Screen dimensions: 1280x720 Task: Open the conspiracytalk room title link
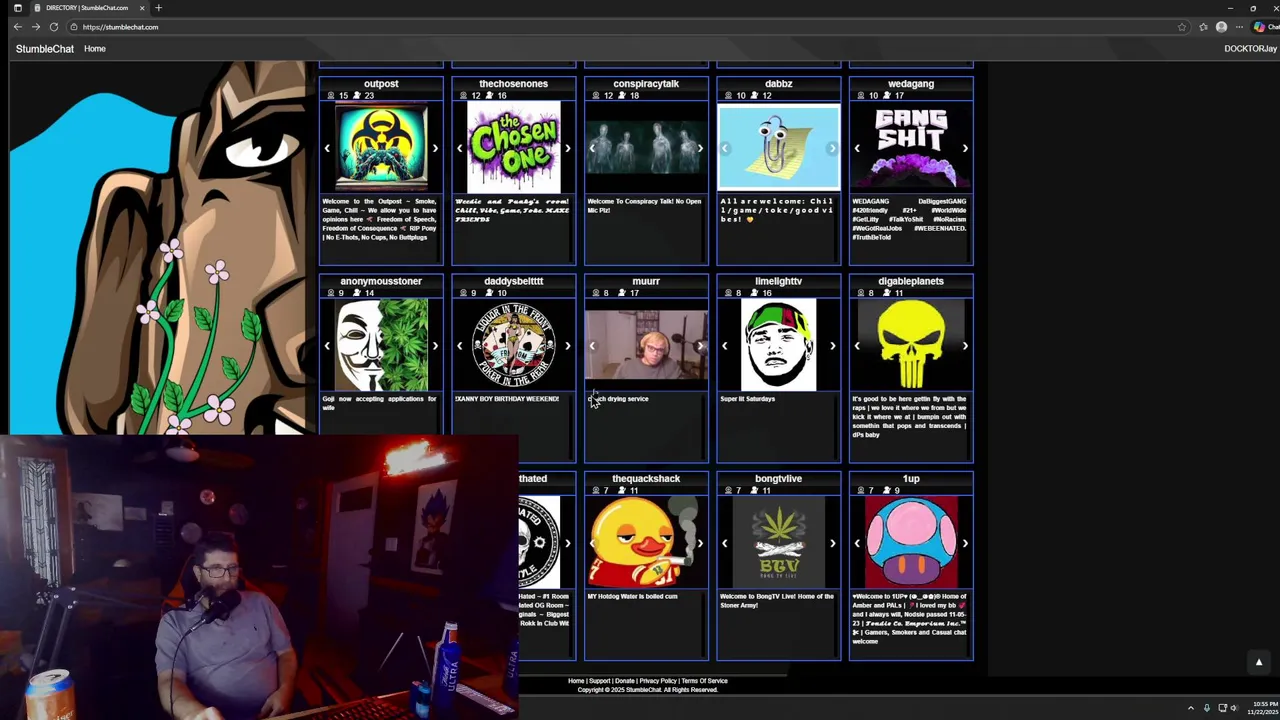(646, 84)
